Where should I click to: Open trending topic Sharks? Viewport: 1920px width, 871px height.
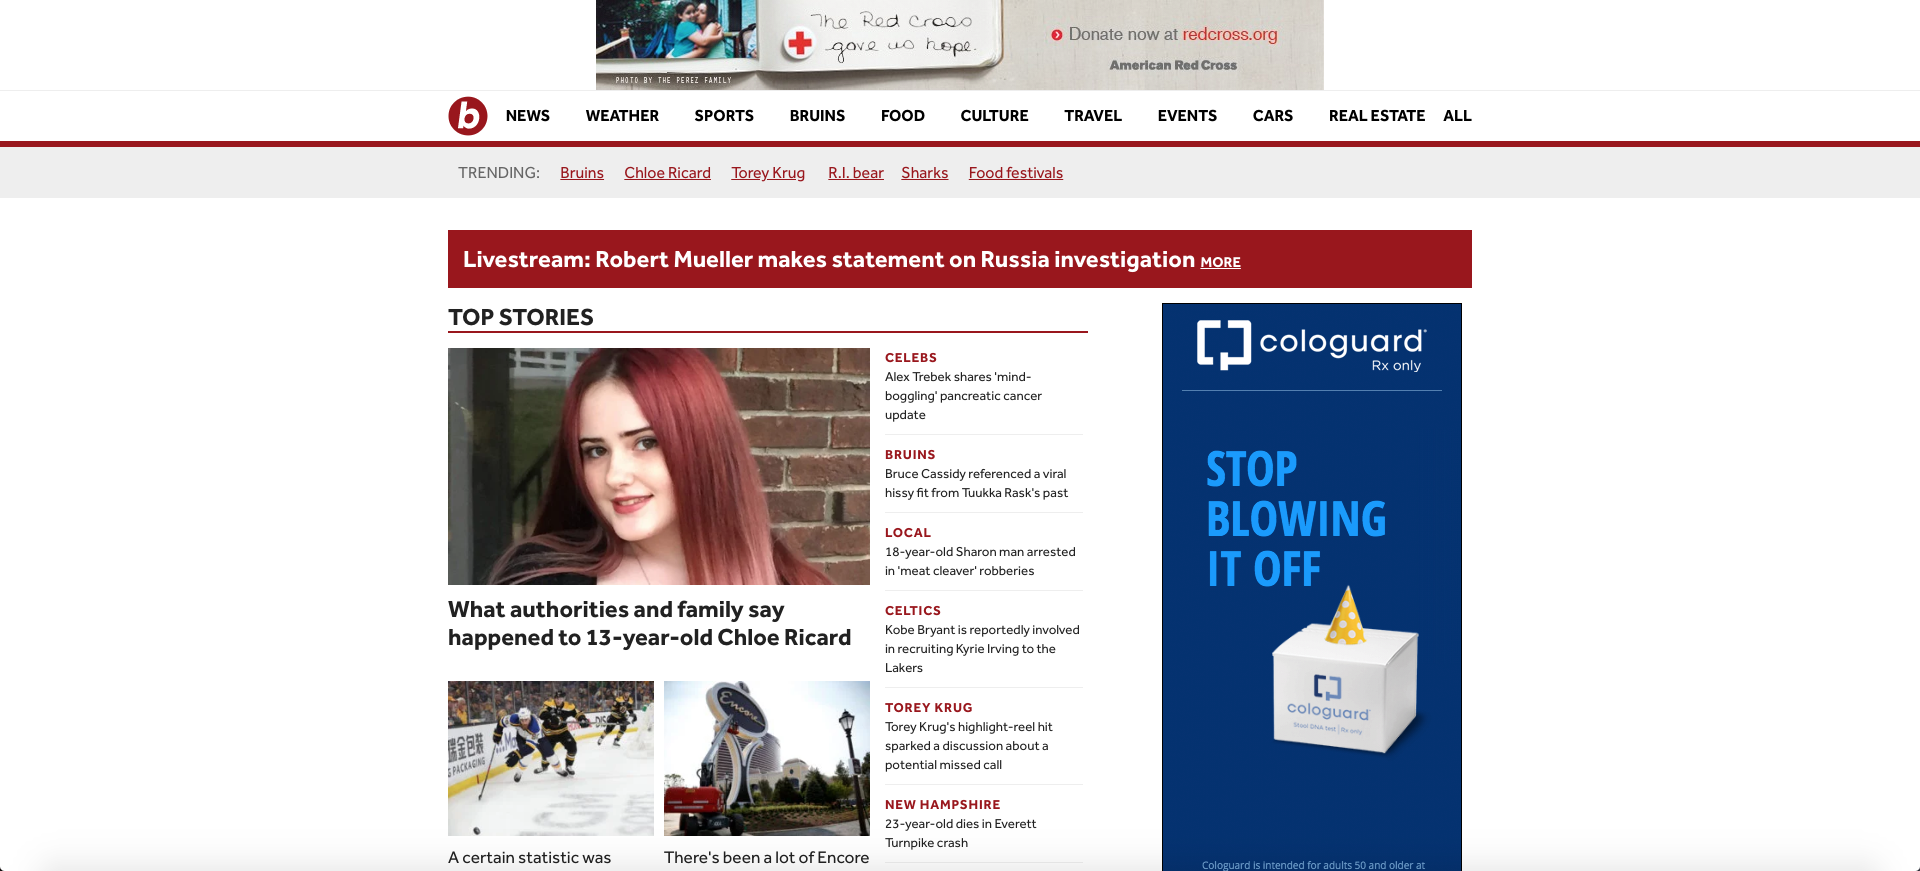[x=924, y=173]
